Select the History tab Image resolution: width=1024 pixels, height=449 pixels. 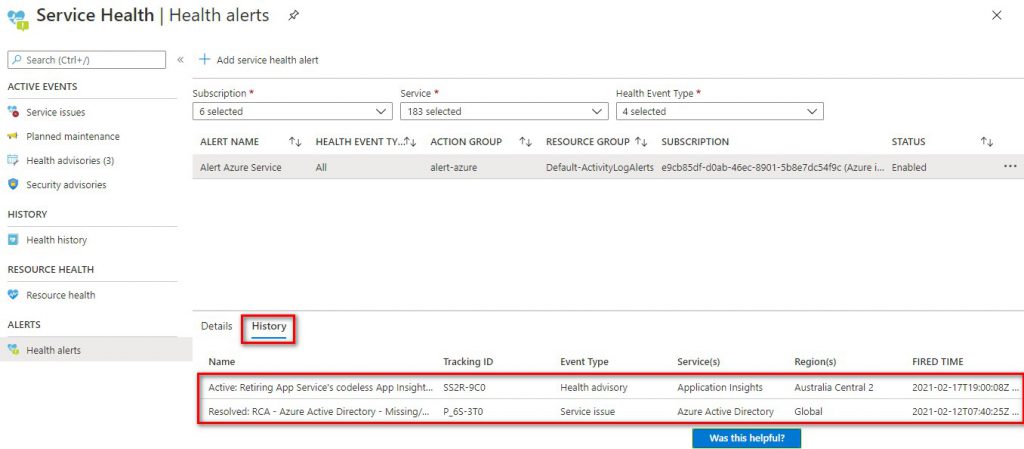(x=269, y=326)
